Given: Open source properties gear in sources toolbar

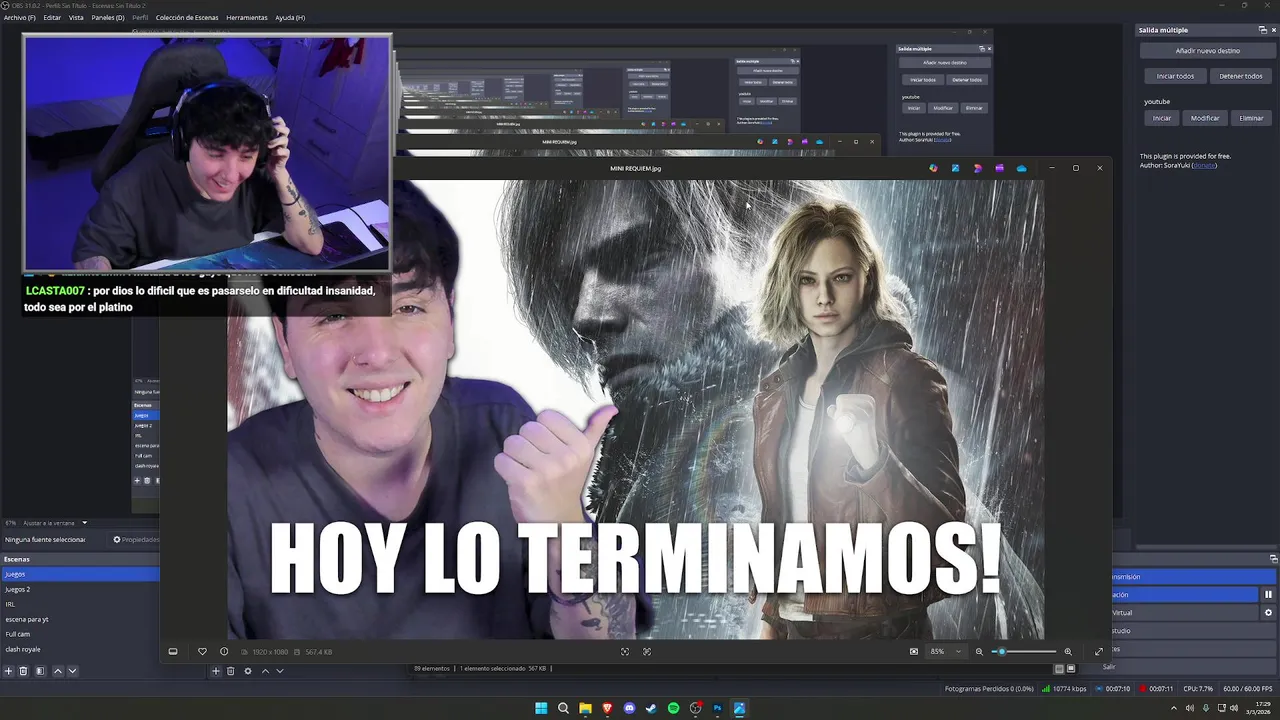Looking at the screenshot, I should point(248,671).
